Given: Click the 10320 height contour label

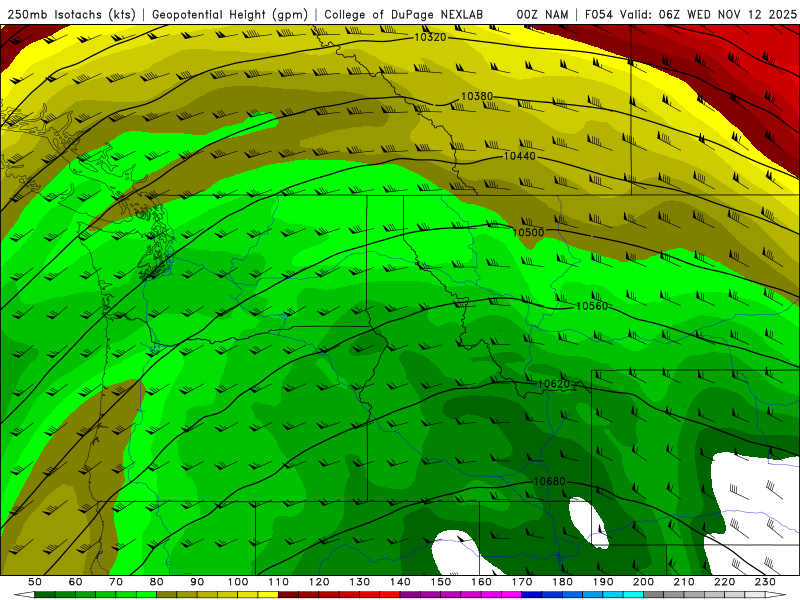Looking at the screenshot, I should click(x=430, y=37).
